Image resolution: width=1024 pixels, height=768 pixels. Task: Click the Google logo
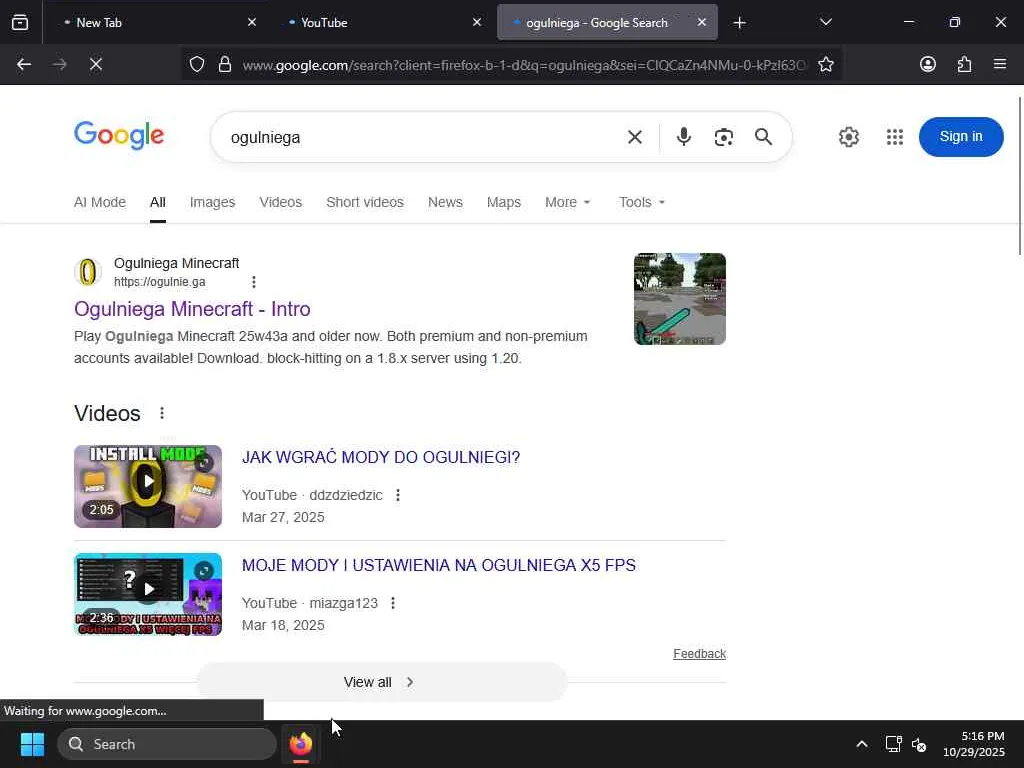(119, 135)
